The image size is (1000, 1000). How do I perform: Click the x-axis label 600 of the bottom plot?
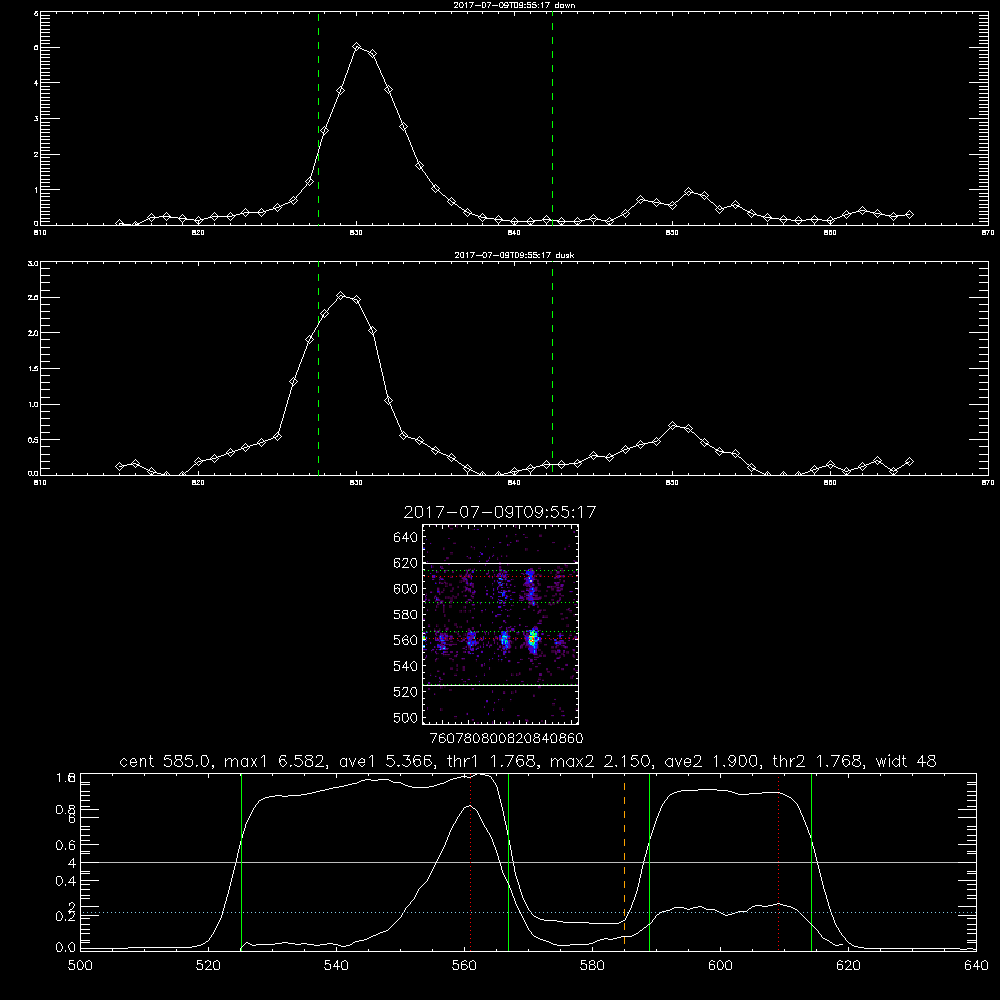click(x=720, y=966)
